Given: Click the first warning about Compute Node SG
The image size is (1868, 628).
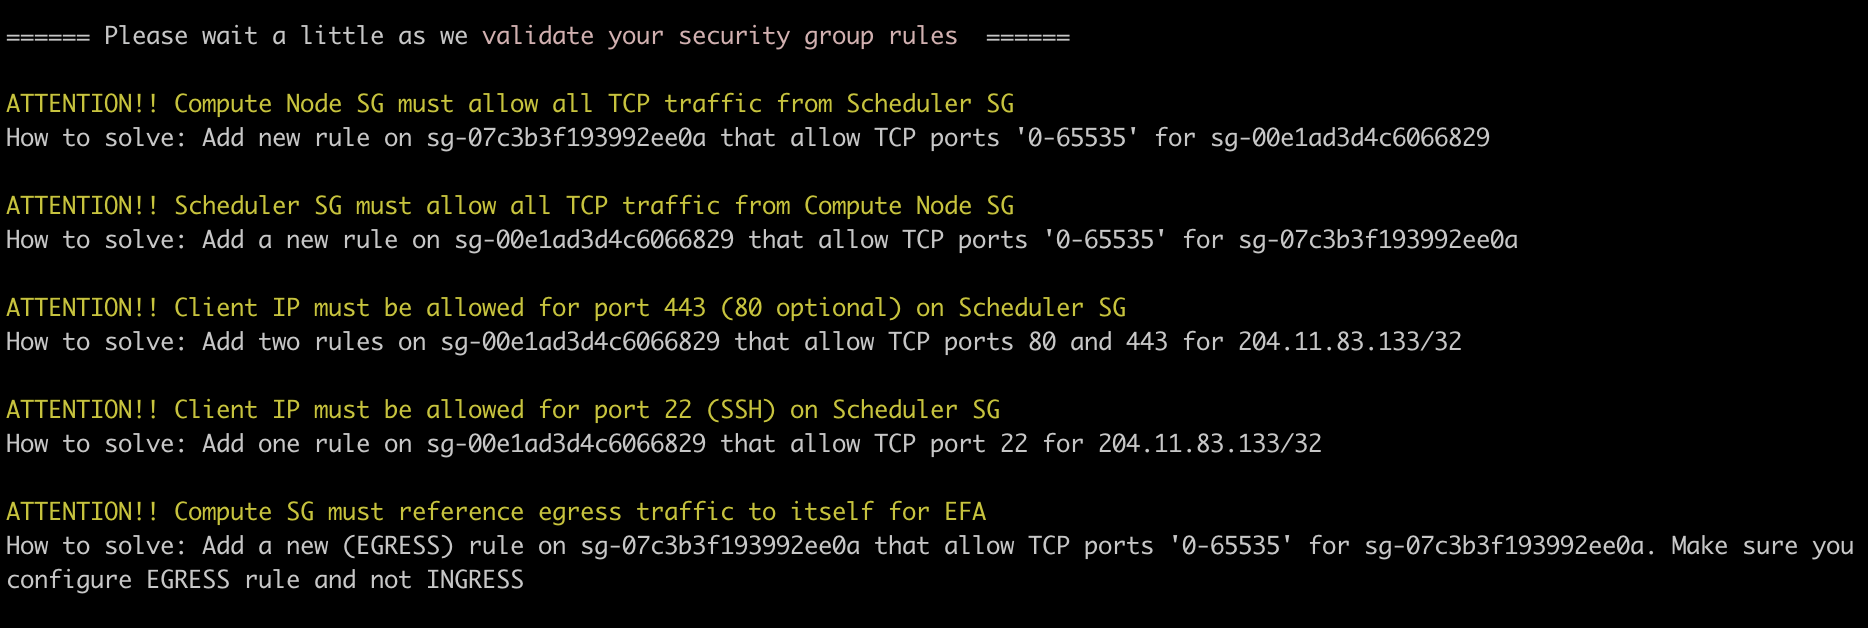Looking at the screenshot, I should (509, 104).
